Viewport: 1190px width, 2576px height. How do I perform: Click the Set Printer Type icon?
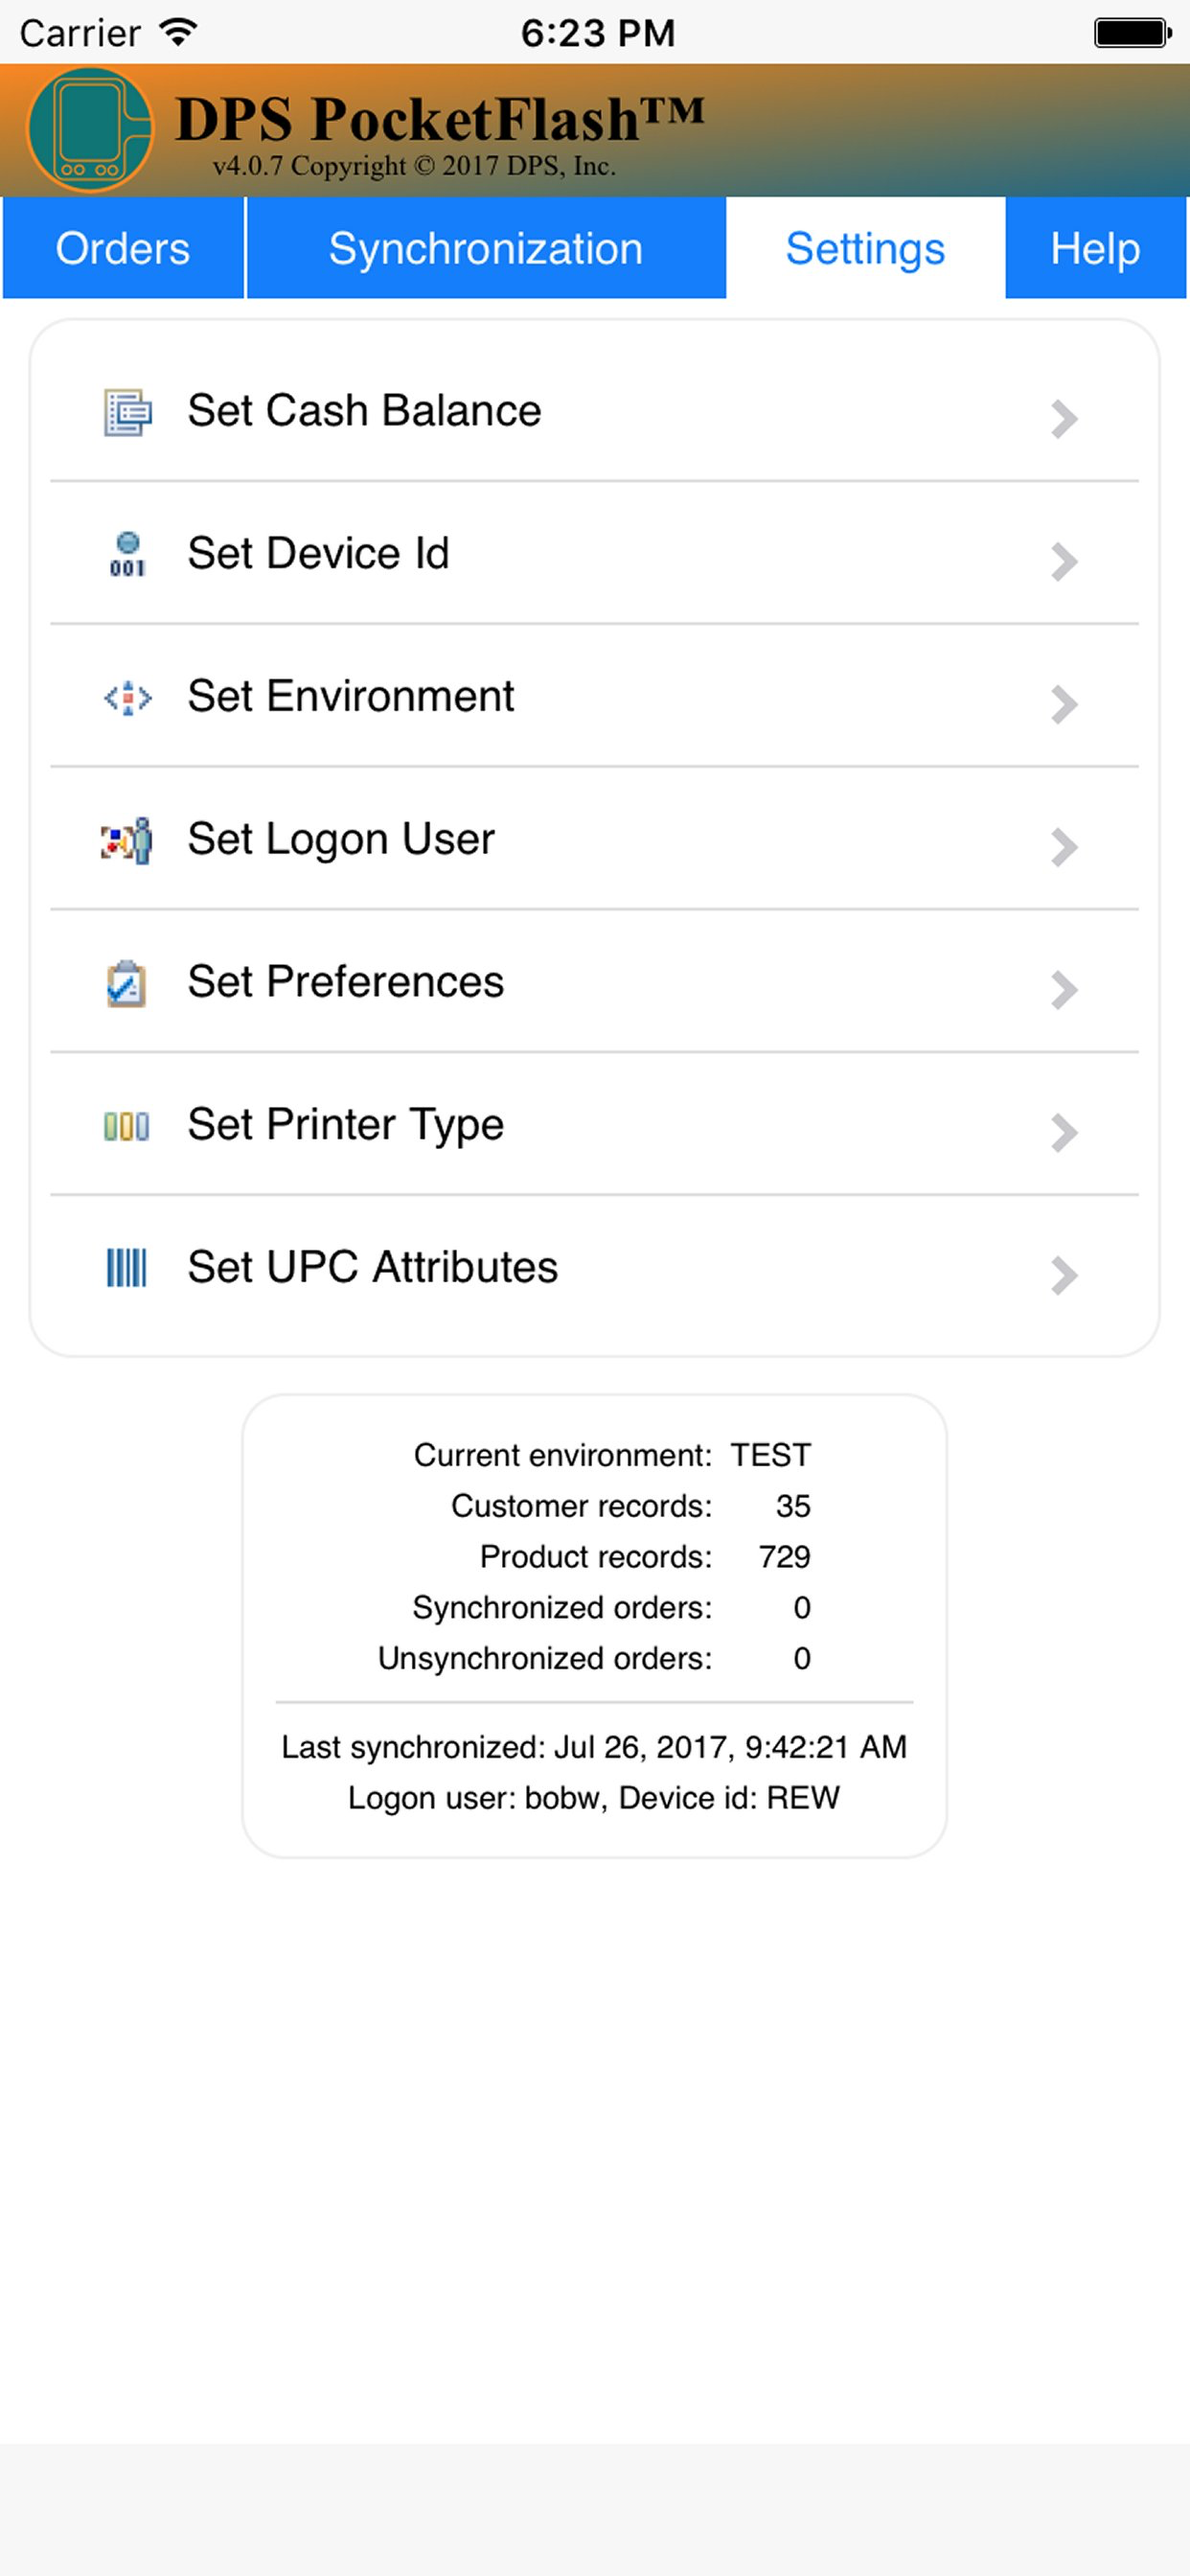click(126, 1127)
